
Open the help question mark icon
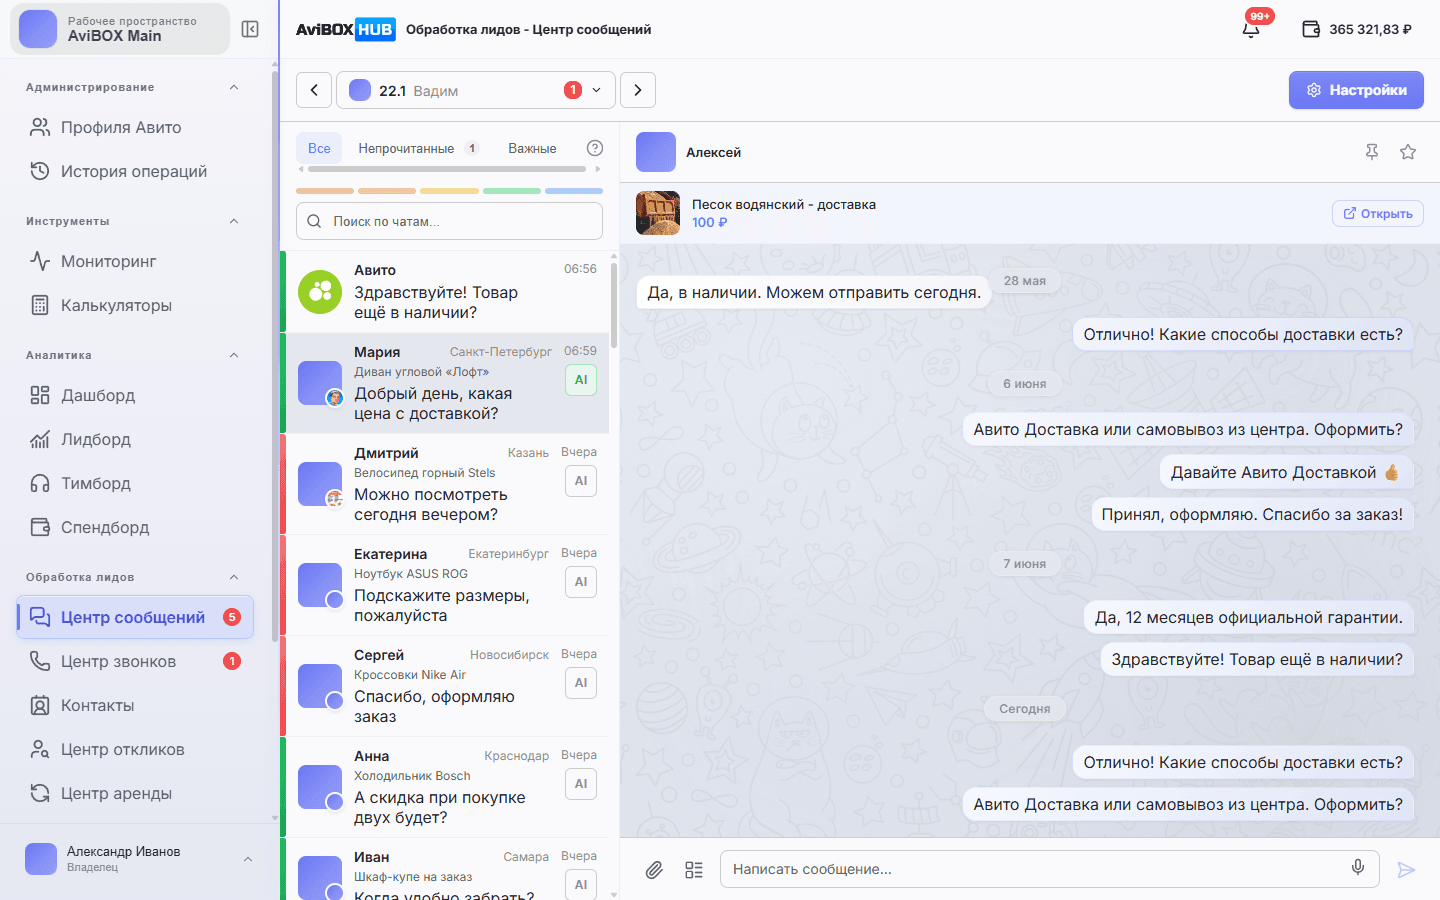(595, 148)
